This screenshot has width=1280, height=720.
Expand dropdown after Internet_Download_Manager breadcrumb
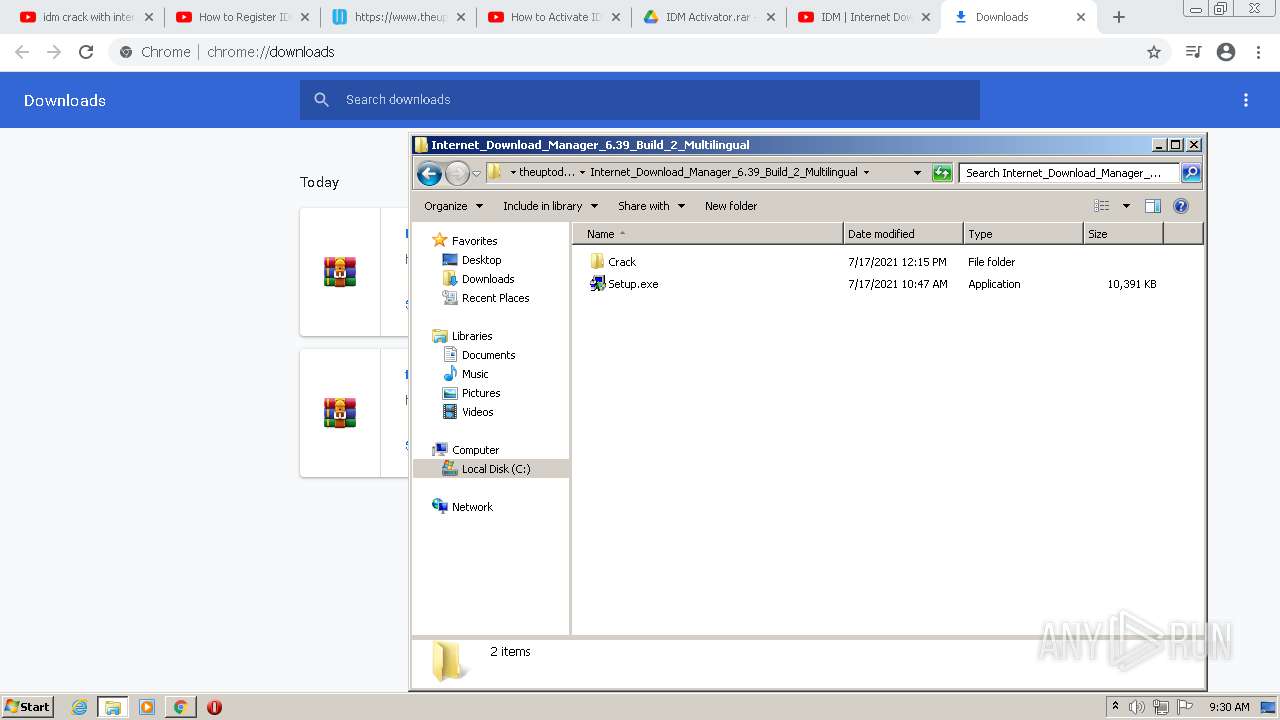click(x=866, y=172)
